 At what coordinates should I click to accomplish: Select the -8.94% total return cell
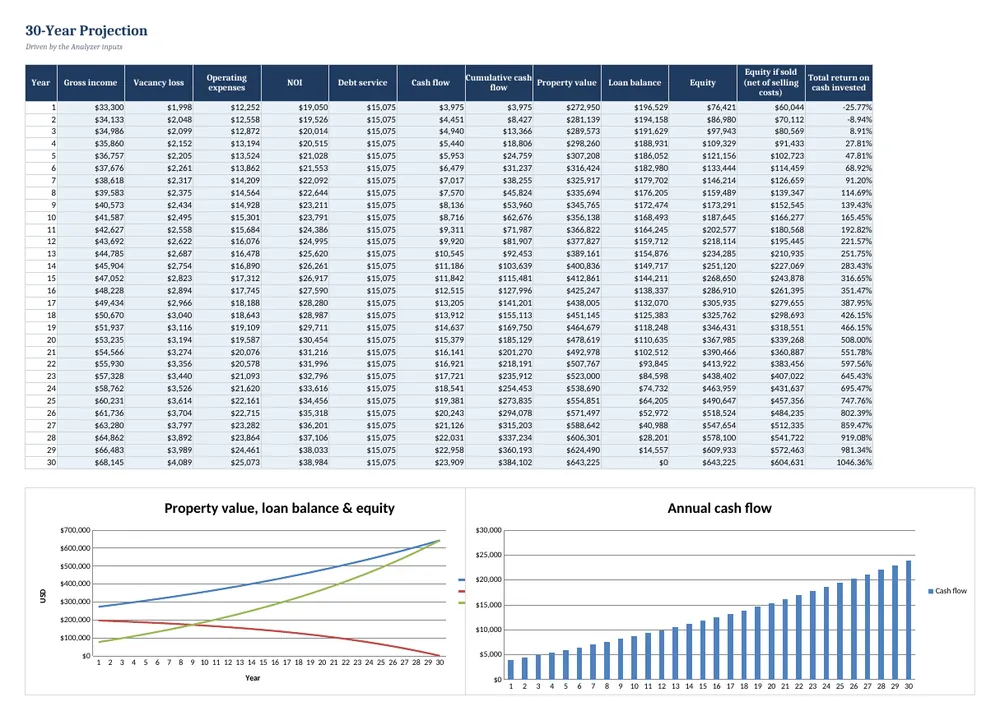839,119
